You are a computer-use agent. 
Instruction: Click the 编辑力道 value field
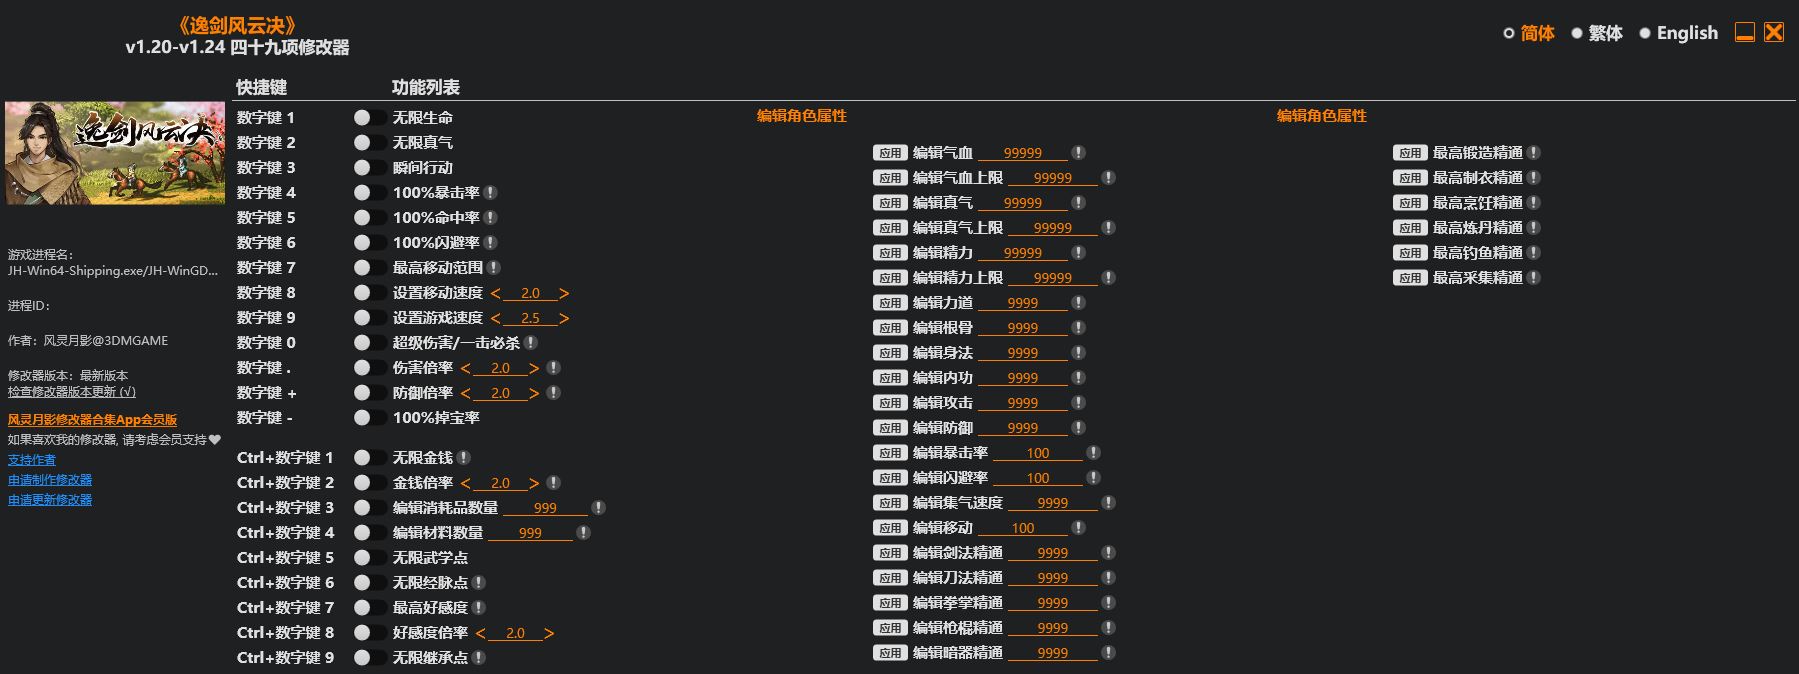1022,302
